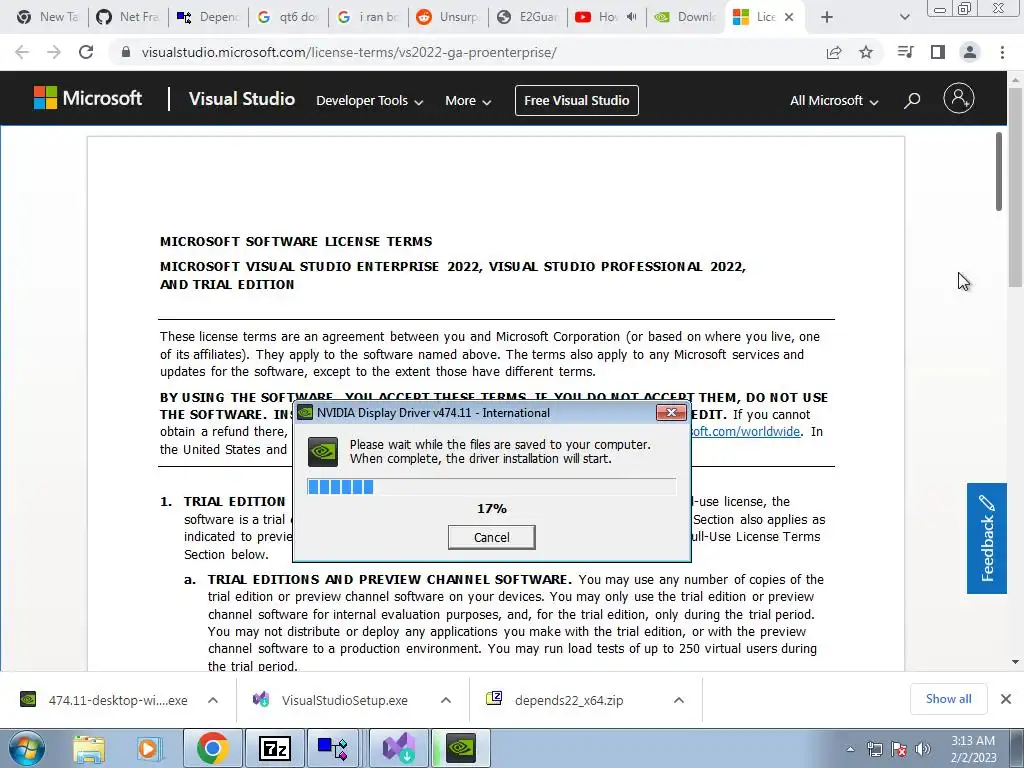Expand Developer Tools menu
Image resolution: width=1024 pixels, height=768 pixels.
[x=370, y=101]
